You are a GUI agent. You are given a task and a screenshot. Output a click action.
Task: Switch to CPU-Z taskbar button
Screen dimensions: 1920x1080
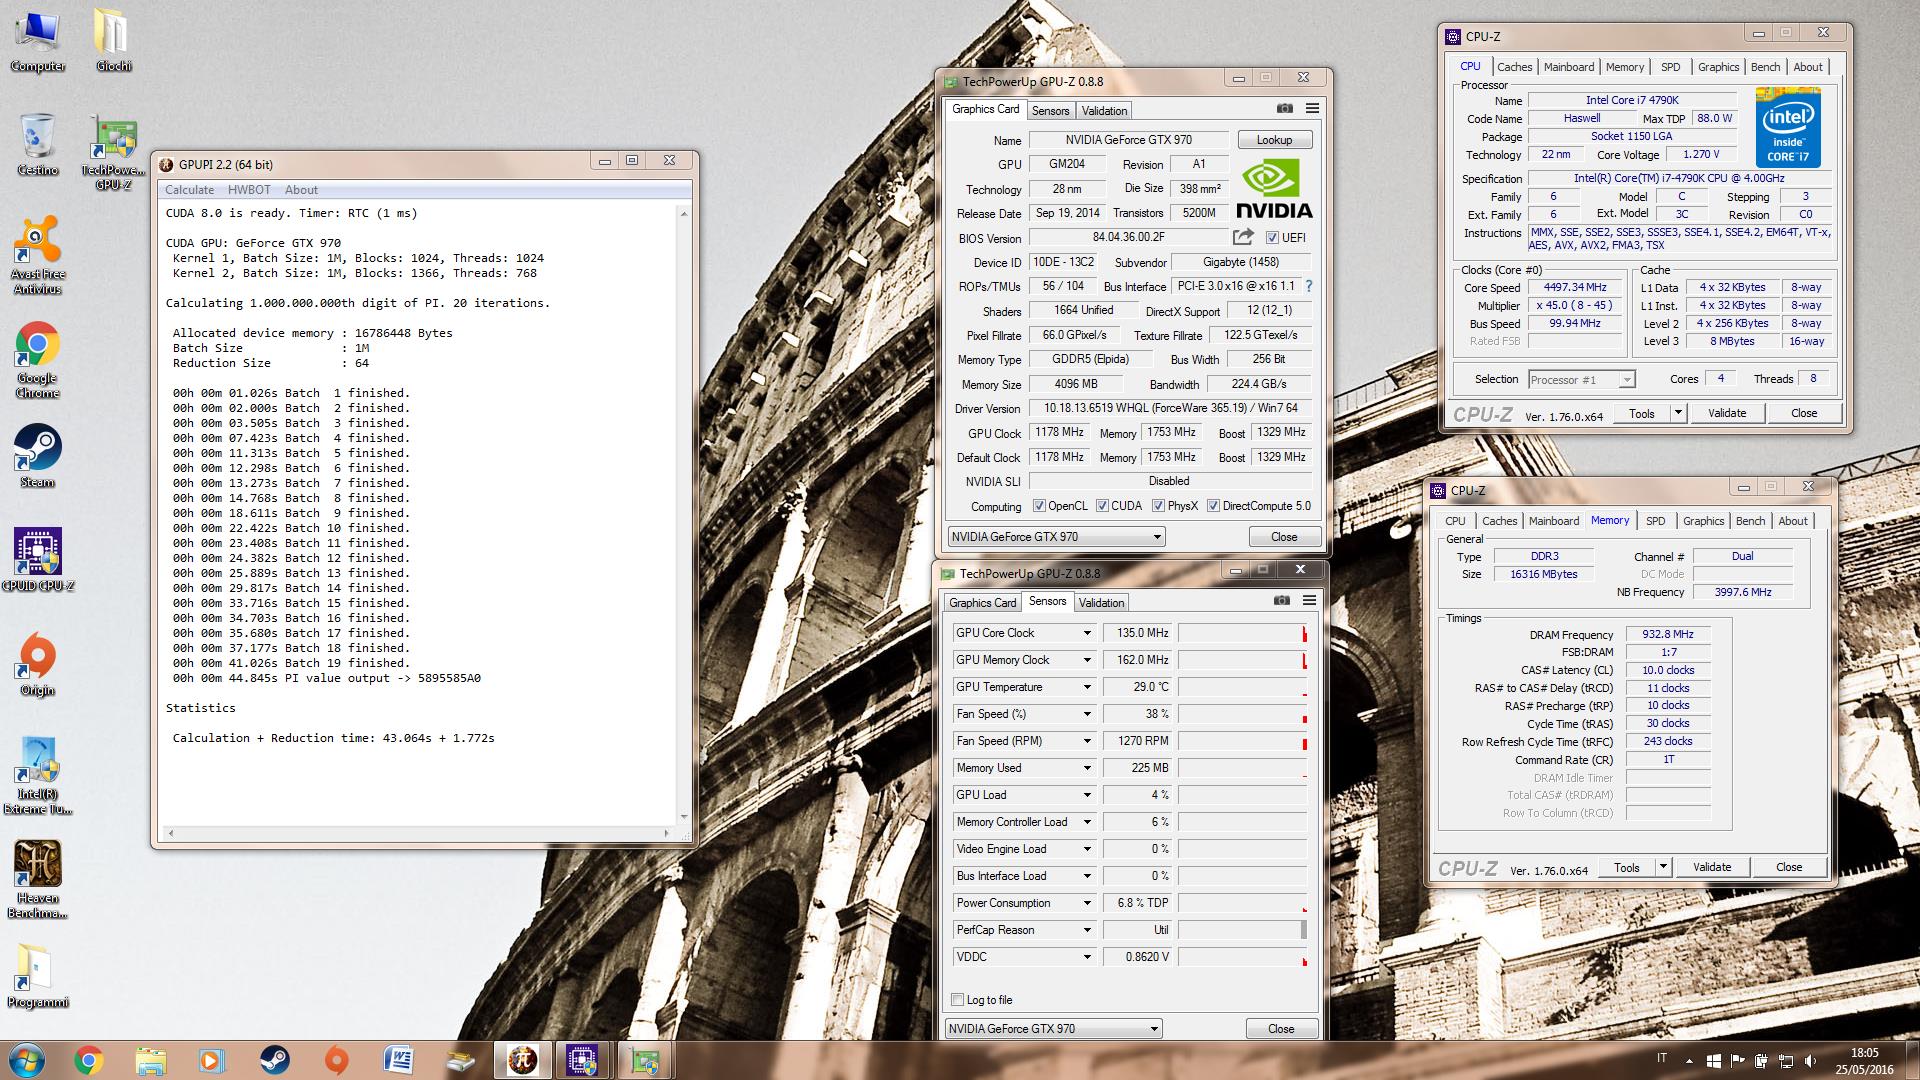[x=582, y=1060]
